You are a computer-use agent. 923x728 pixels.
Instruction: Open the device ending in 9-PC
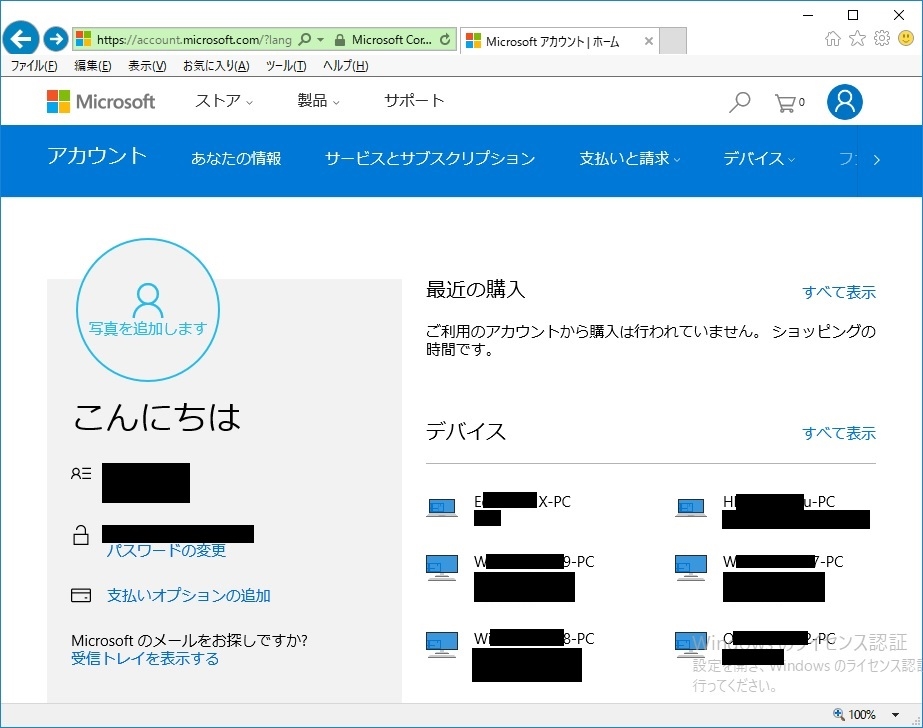coord(534,562)
